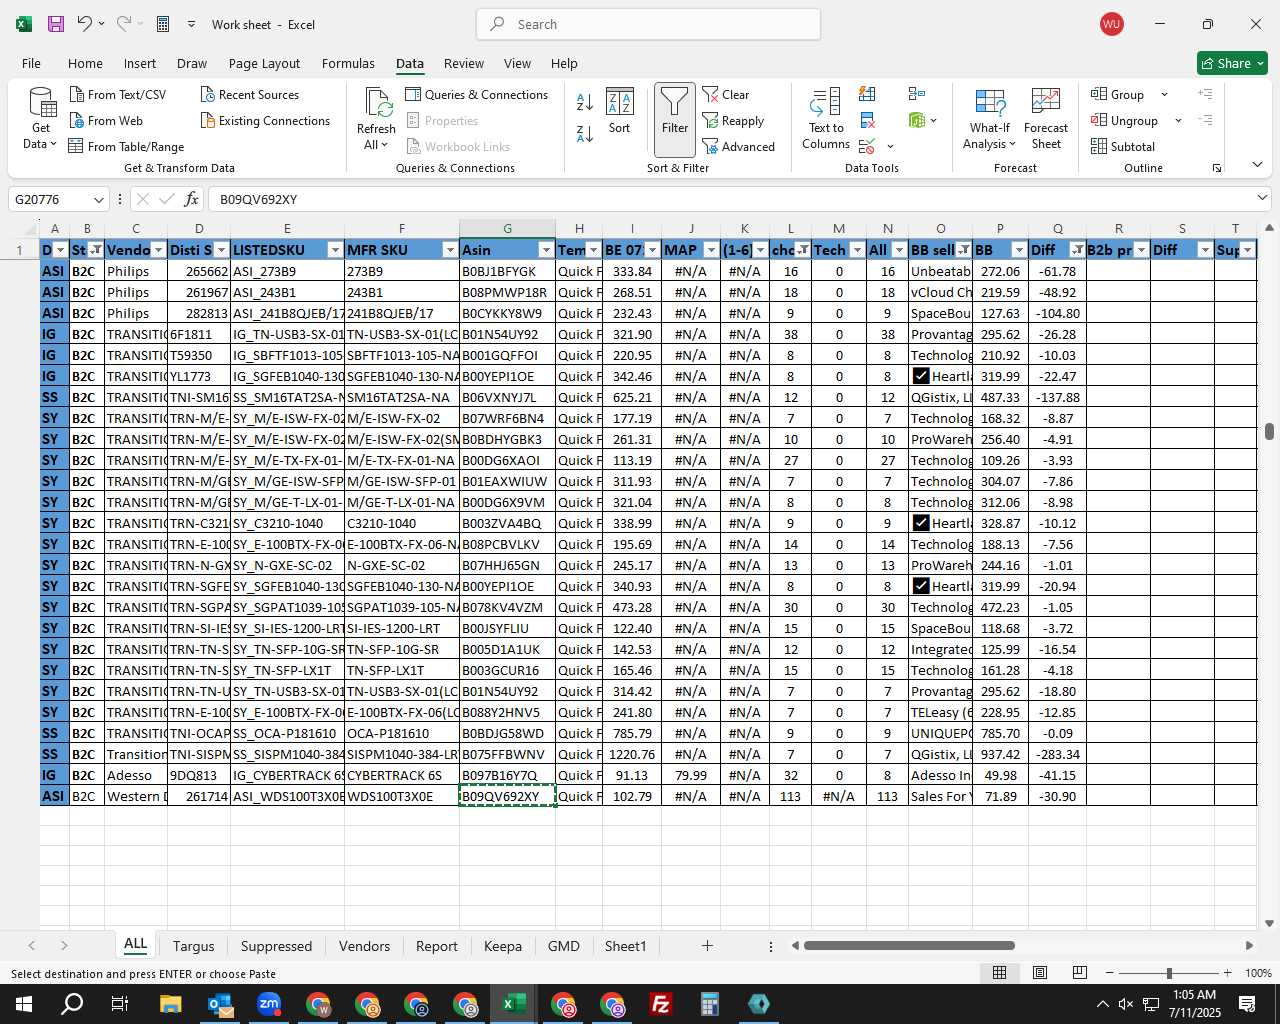Switch to Page Break Preview

[1079, 973]
